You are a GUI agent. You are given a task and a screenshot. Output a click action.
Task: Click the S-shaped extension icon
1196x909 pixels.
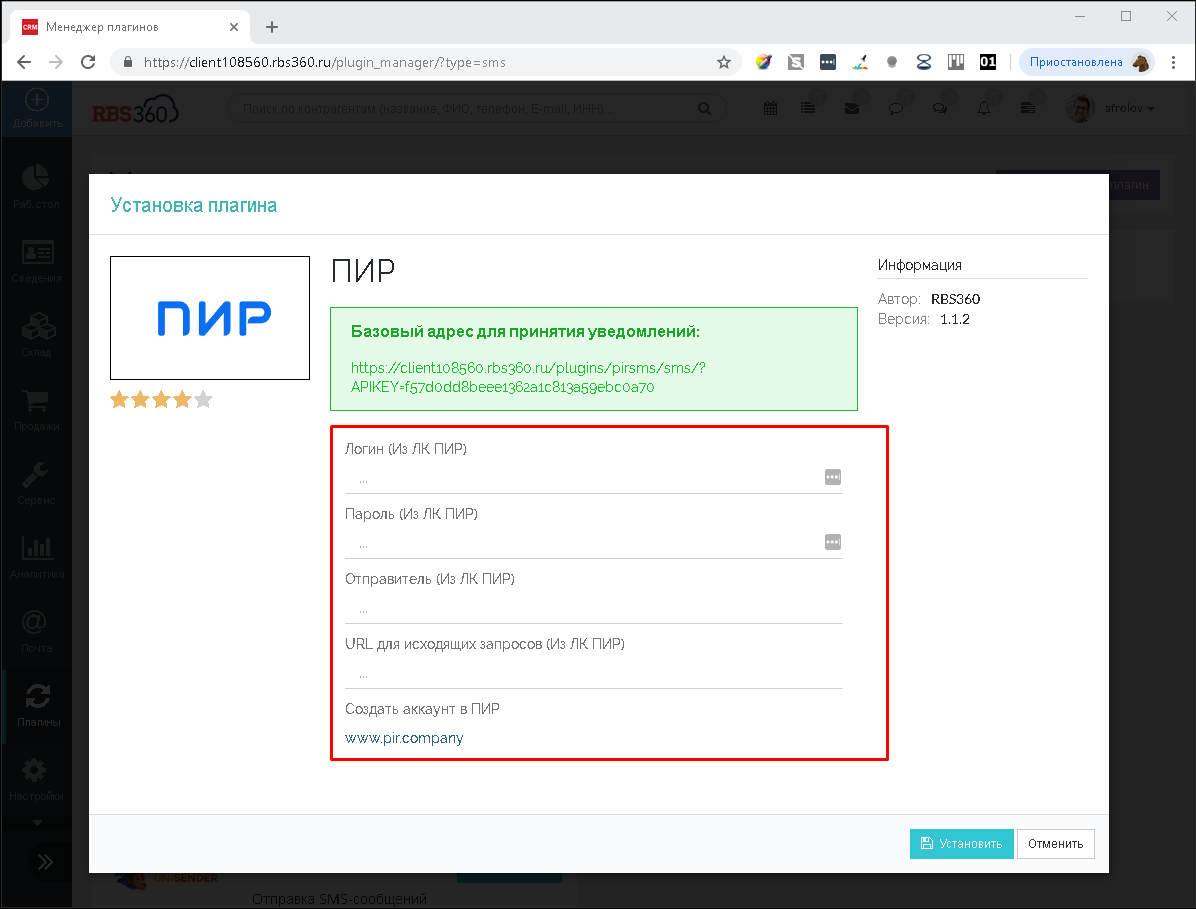pos(796,63)
